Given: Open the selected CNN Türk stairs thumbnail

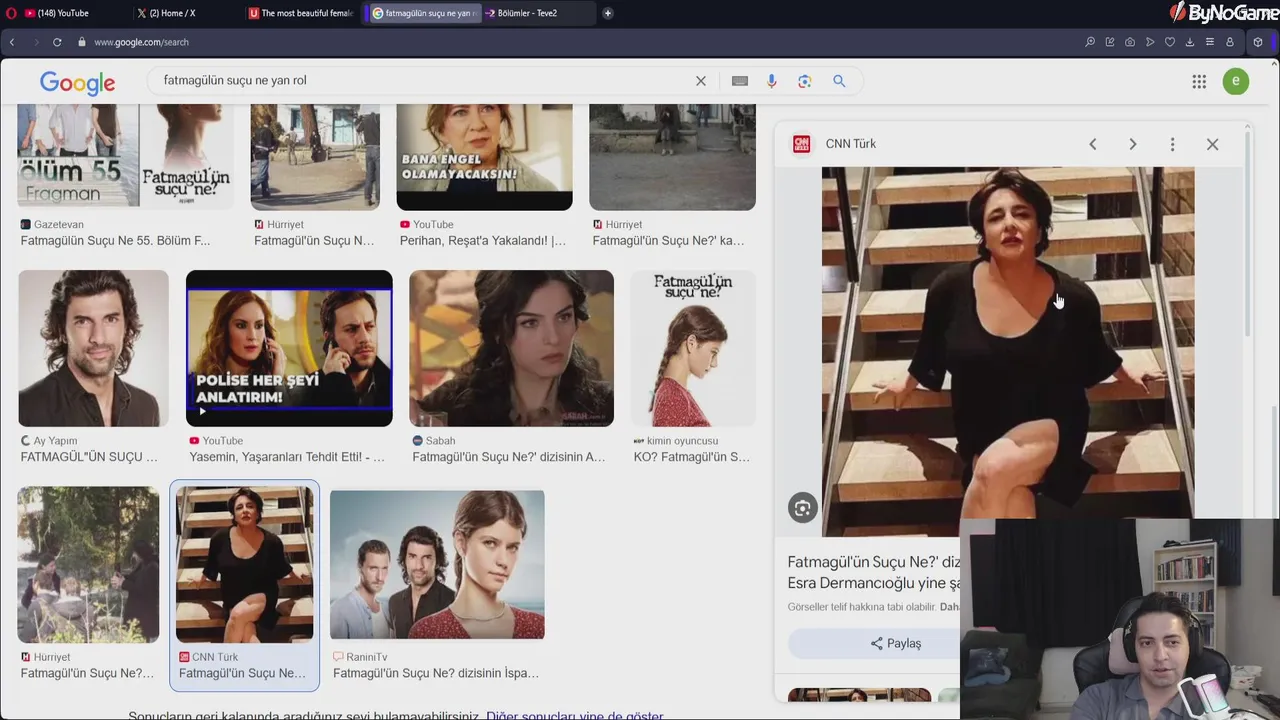Looking at the screenshot, I should pyautogui.click(x=244, y=564).
